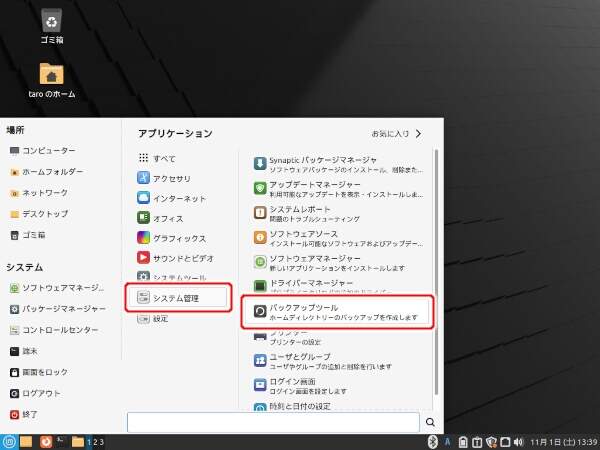600x450 pixels.
Task: Select the システム管理 category
Action: pos(178,297)
